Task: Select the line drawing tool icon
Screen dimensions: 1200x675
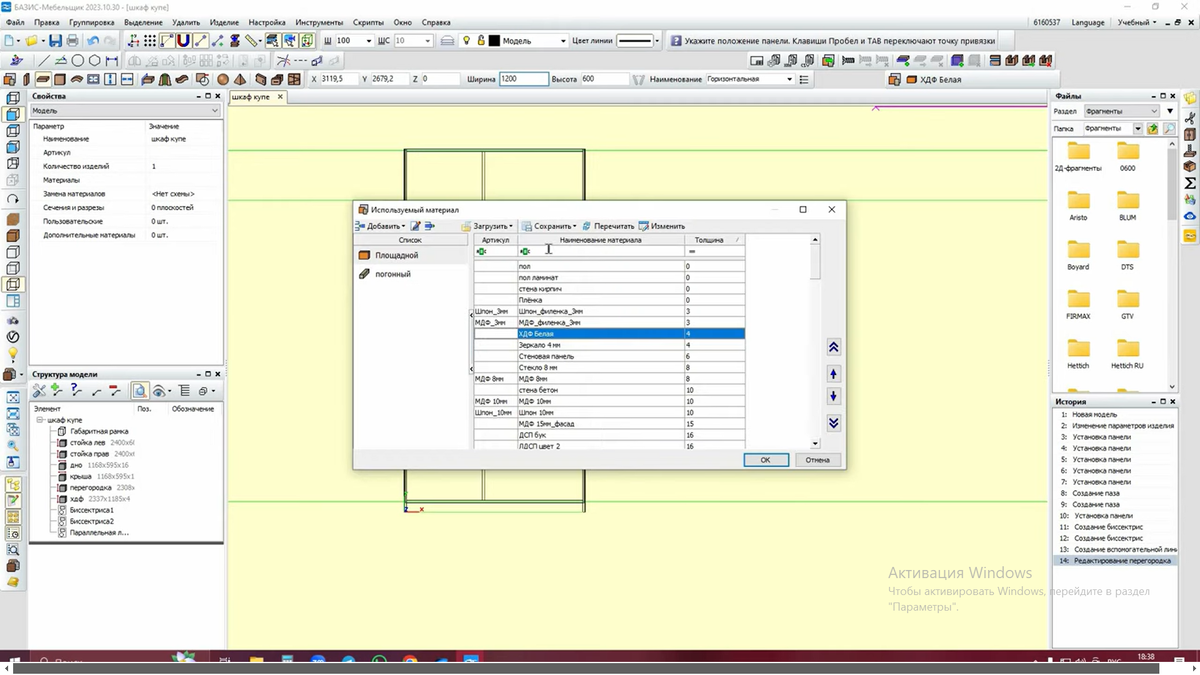Action: click(44, 61)
